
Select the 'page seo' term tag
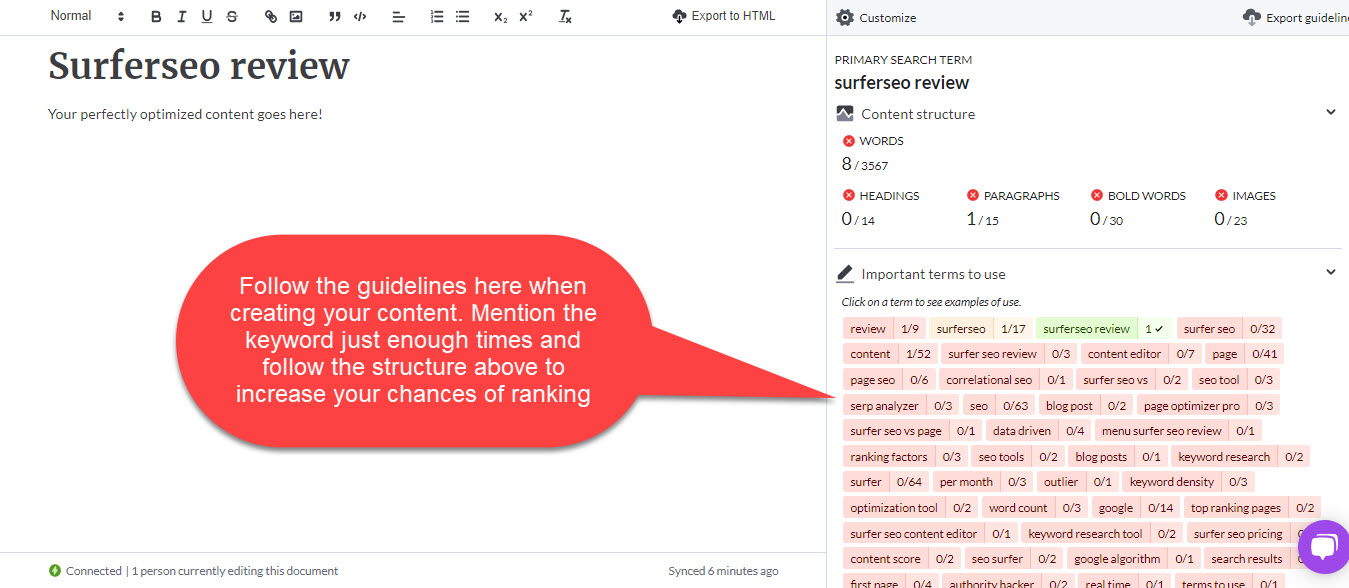pyautogui.click(x=889, y=380)
